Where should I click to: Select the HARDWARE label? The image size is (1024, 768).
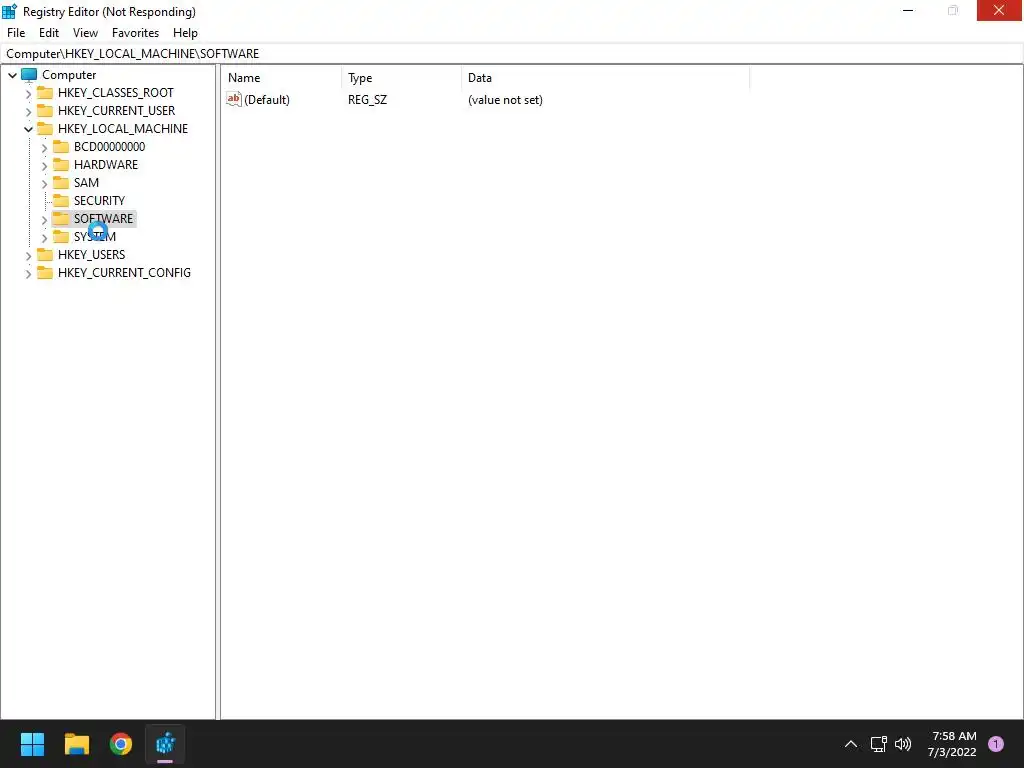(106, 165)
